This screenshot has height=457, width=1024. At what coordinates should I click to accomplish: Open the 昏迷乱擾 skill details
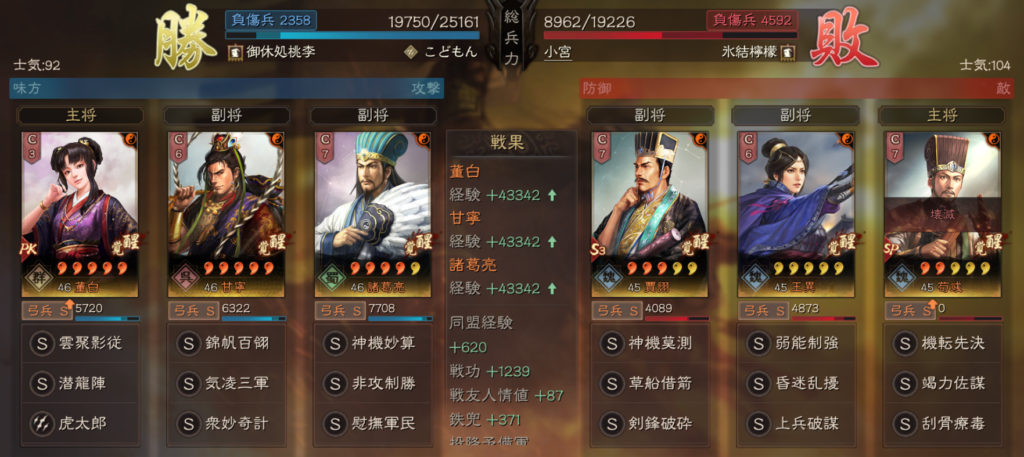[x=796, y=383]
